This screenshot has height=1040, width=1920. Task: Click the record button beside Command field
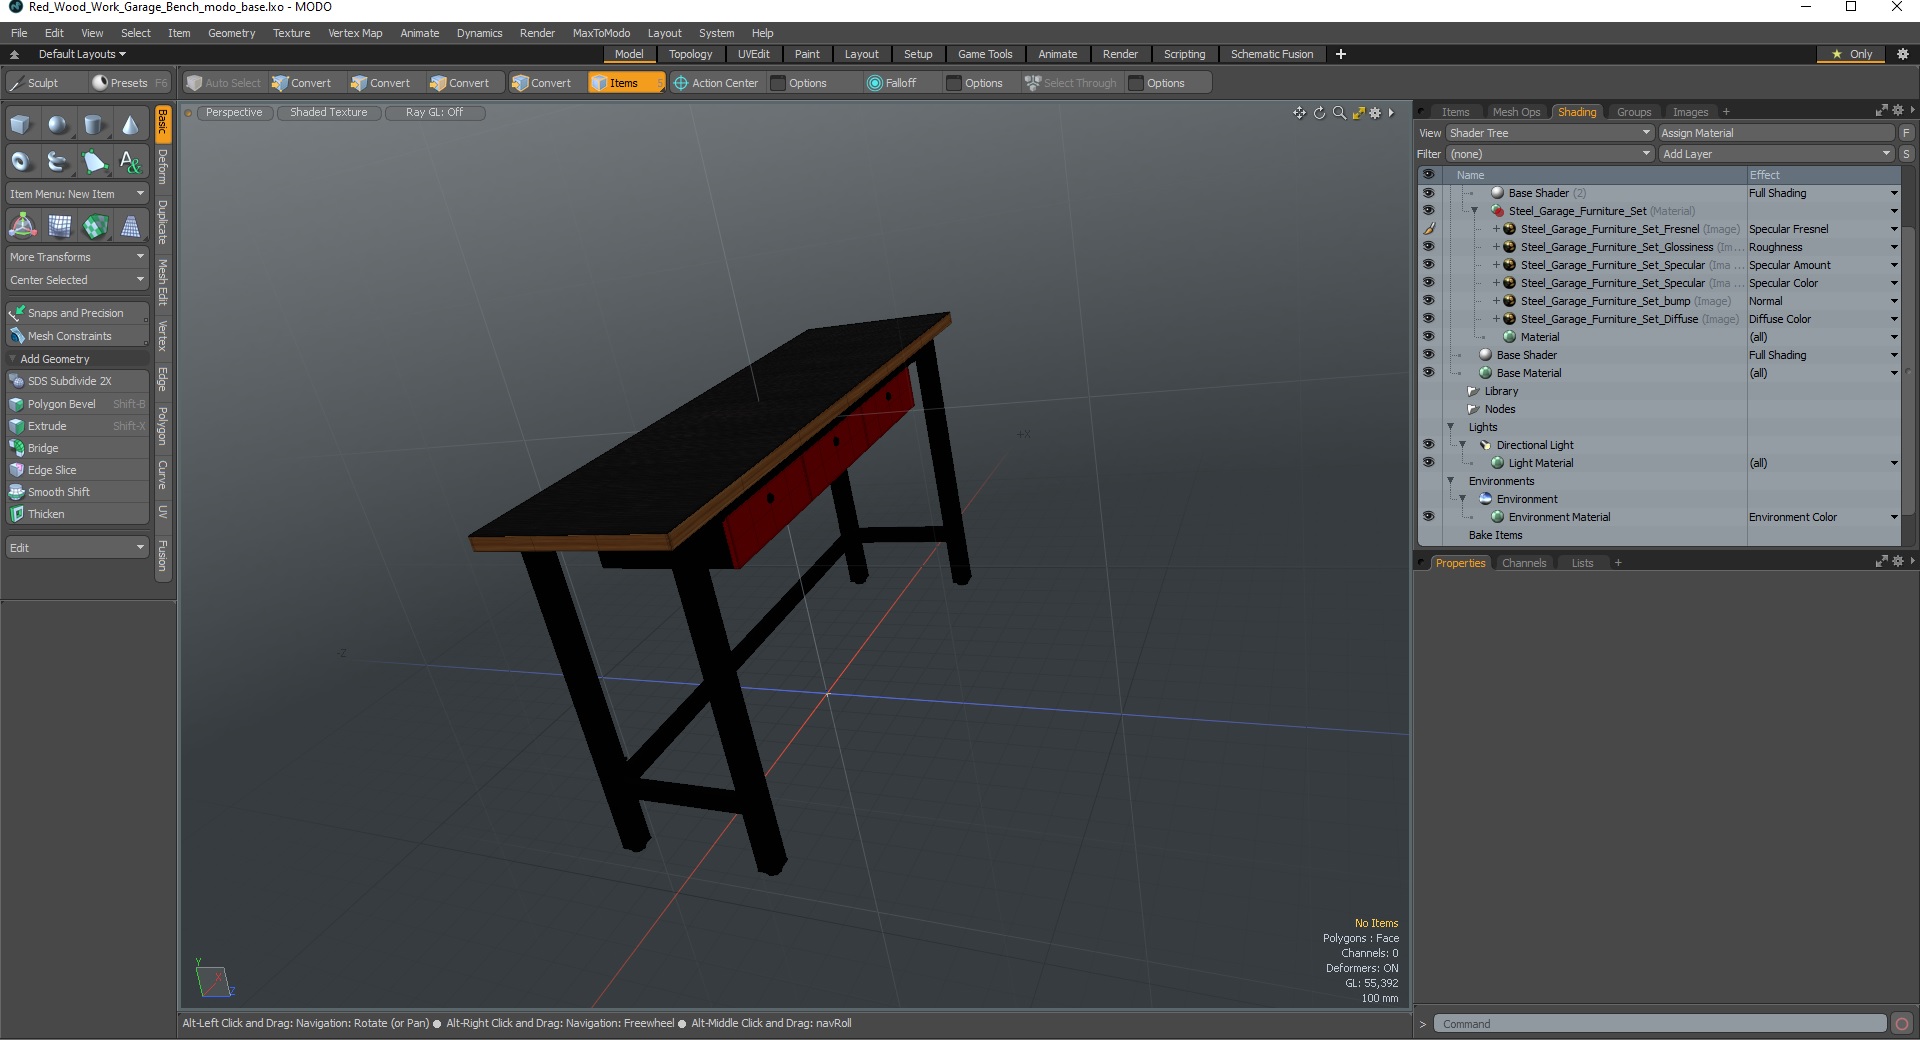coord(1902,1024)
